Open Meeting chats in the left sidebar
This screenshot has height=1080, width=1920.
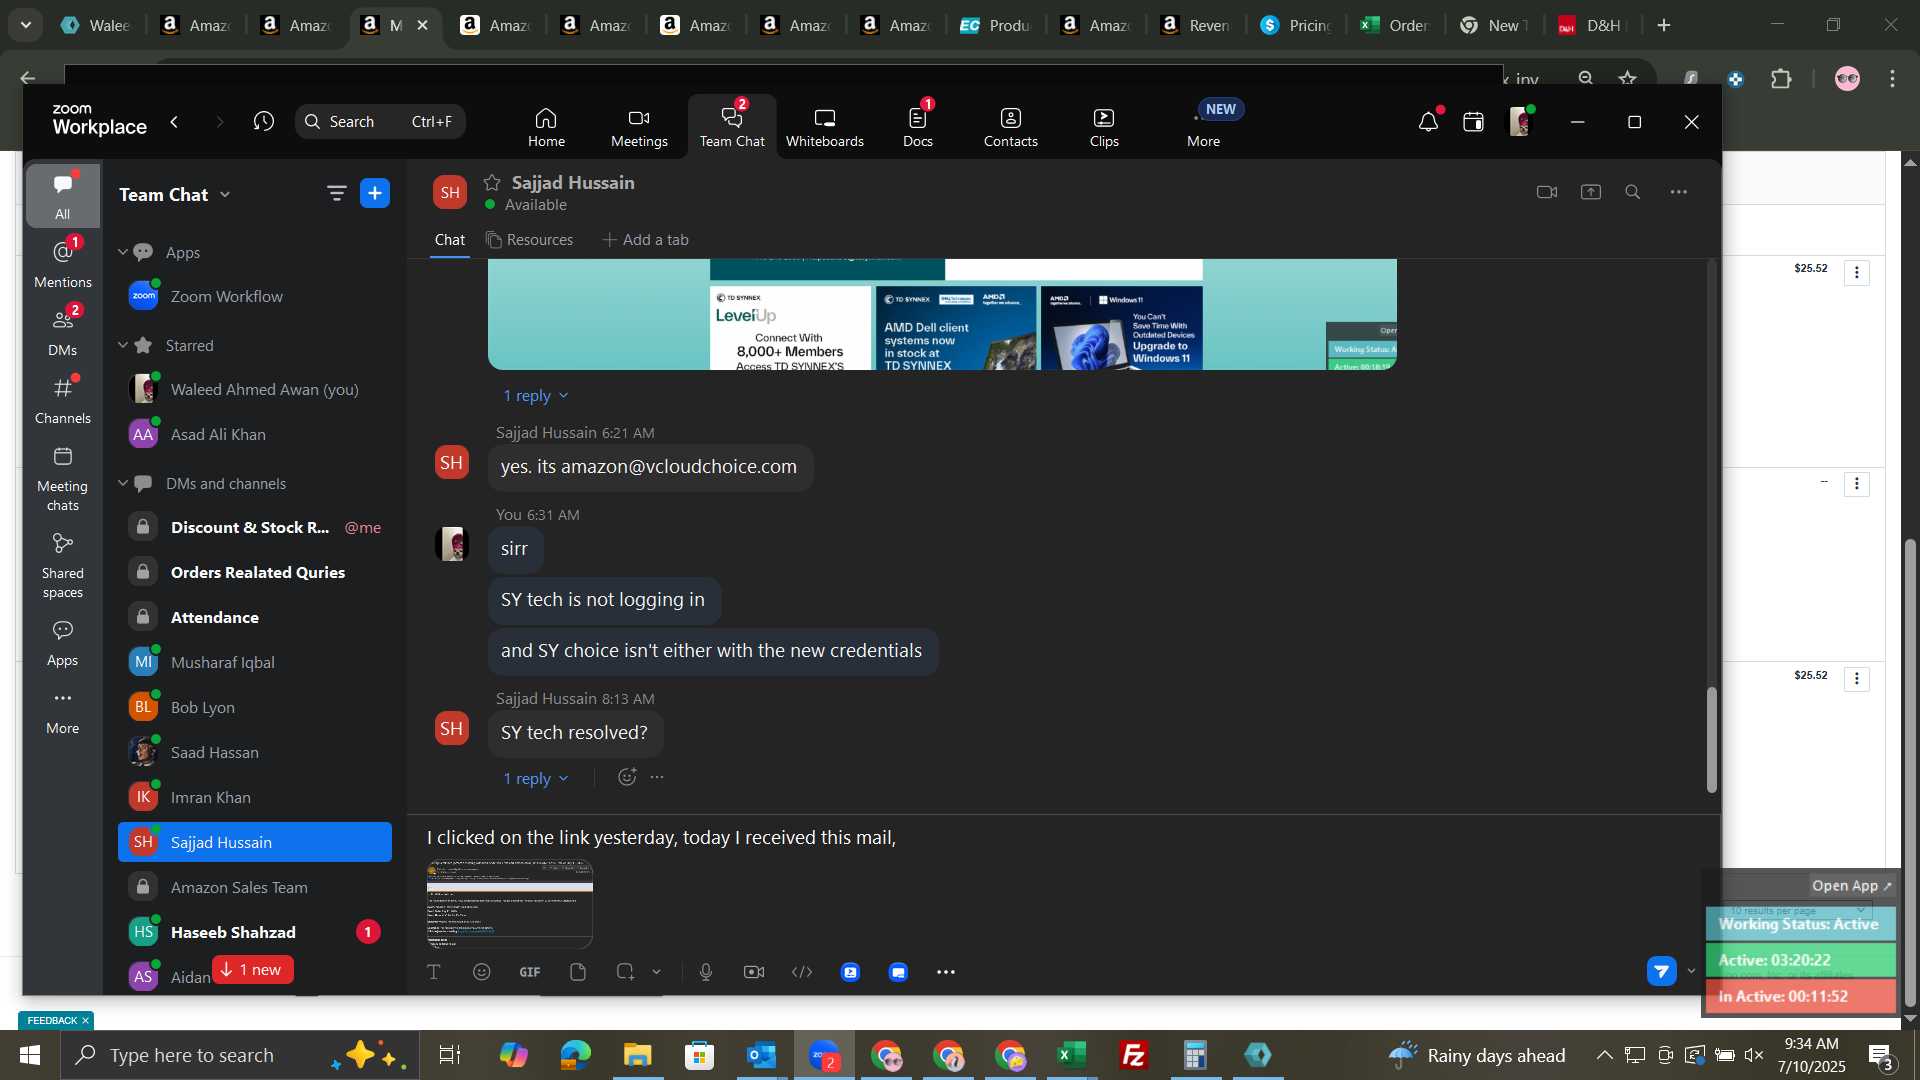coord(63,478)
